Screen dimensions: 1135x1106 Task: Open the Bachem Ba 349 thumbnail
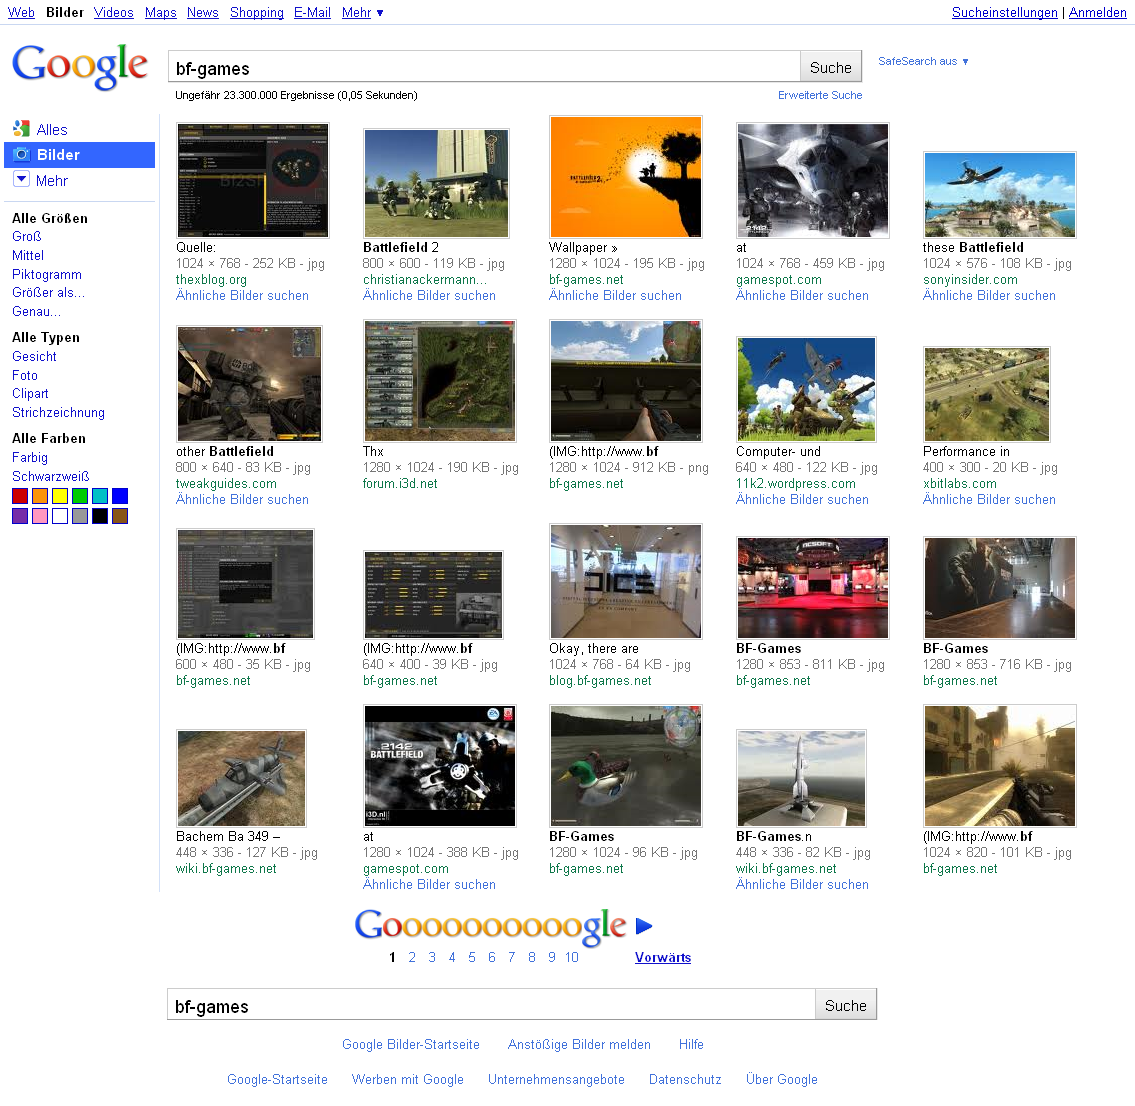coord(241,778)
